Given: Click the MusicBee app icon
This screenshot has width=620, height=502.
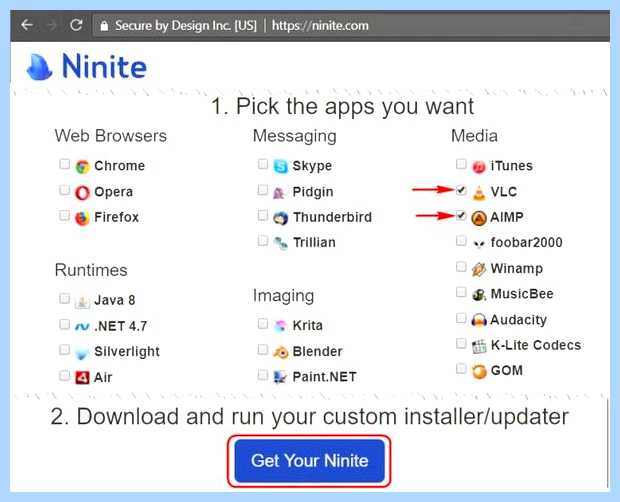Looking at the screenshot, I should click(x=479, y=294).
